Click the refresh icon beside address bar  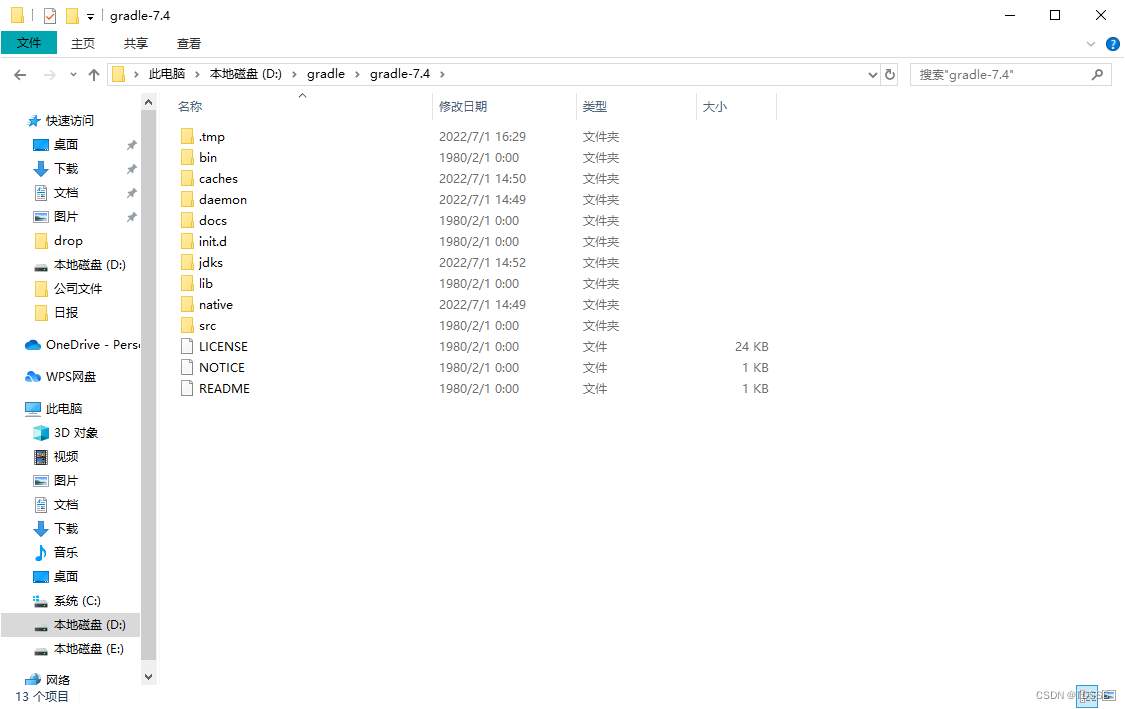click(889, 73)
